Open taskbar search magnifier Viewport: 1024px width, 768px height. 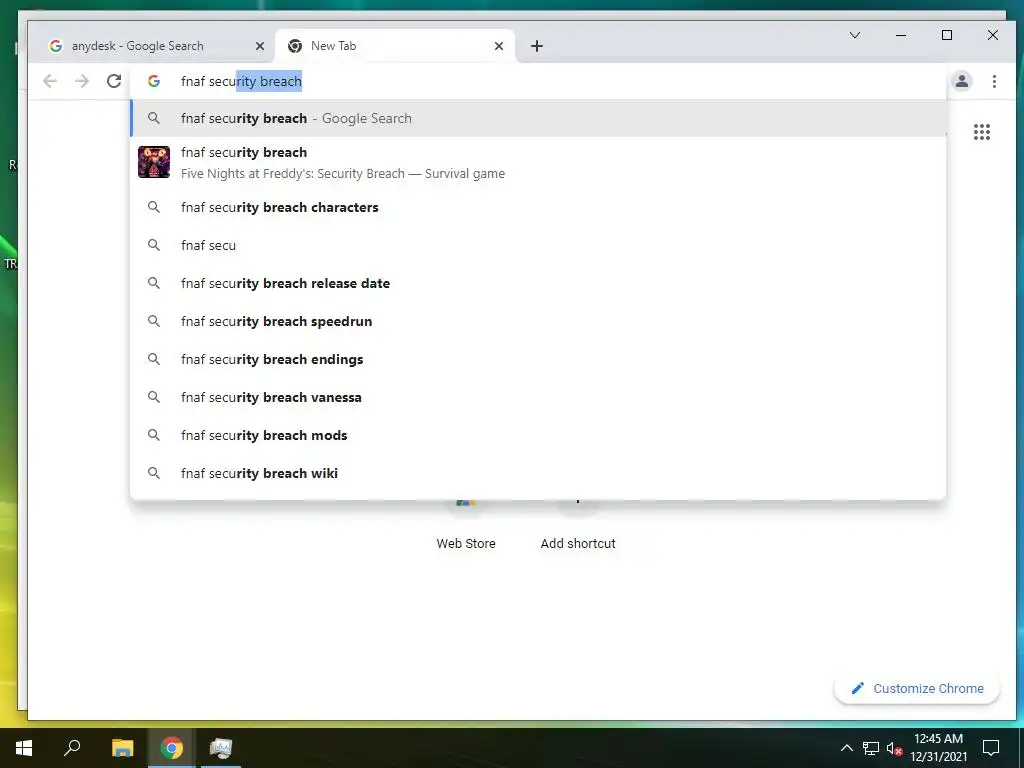[x=72, y=747]
